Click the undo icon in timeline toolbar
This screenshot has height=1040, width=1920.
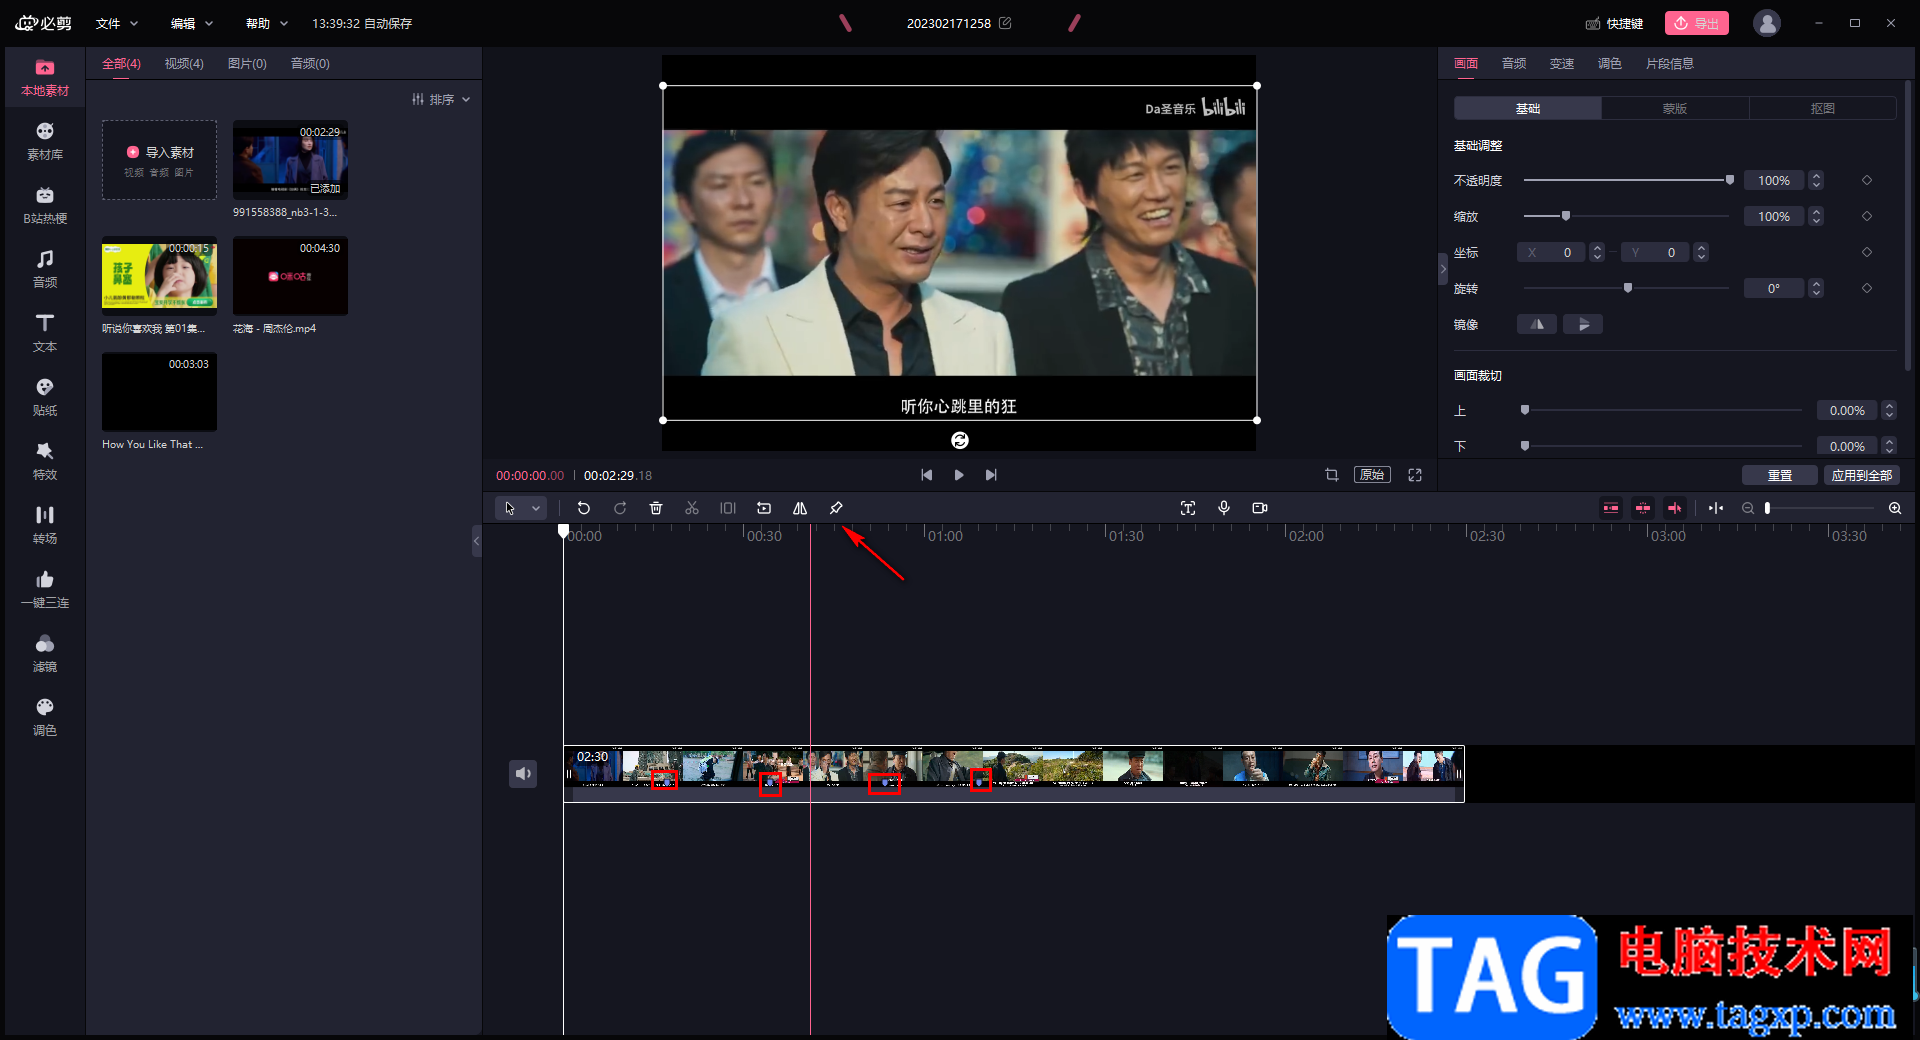pyautogui.click(x=584, y=508)
